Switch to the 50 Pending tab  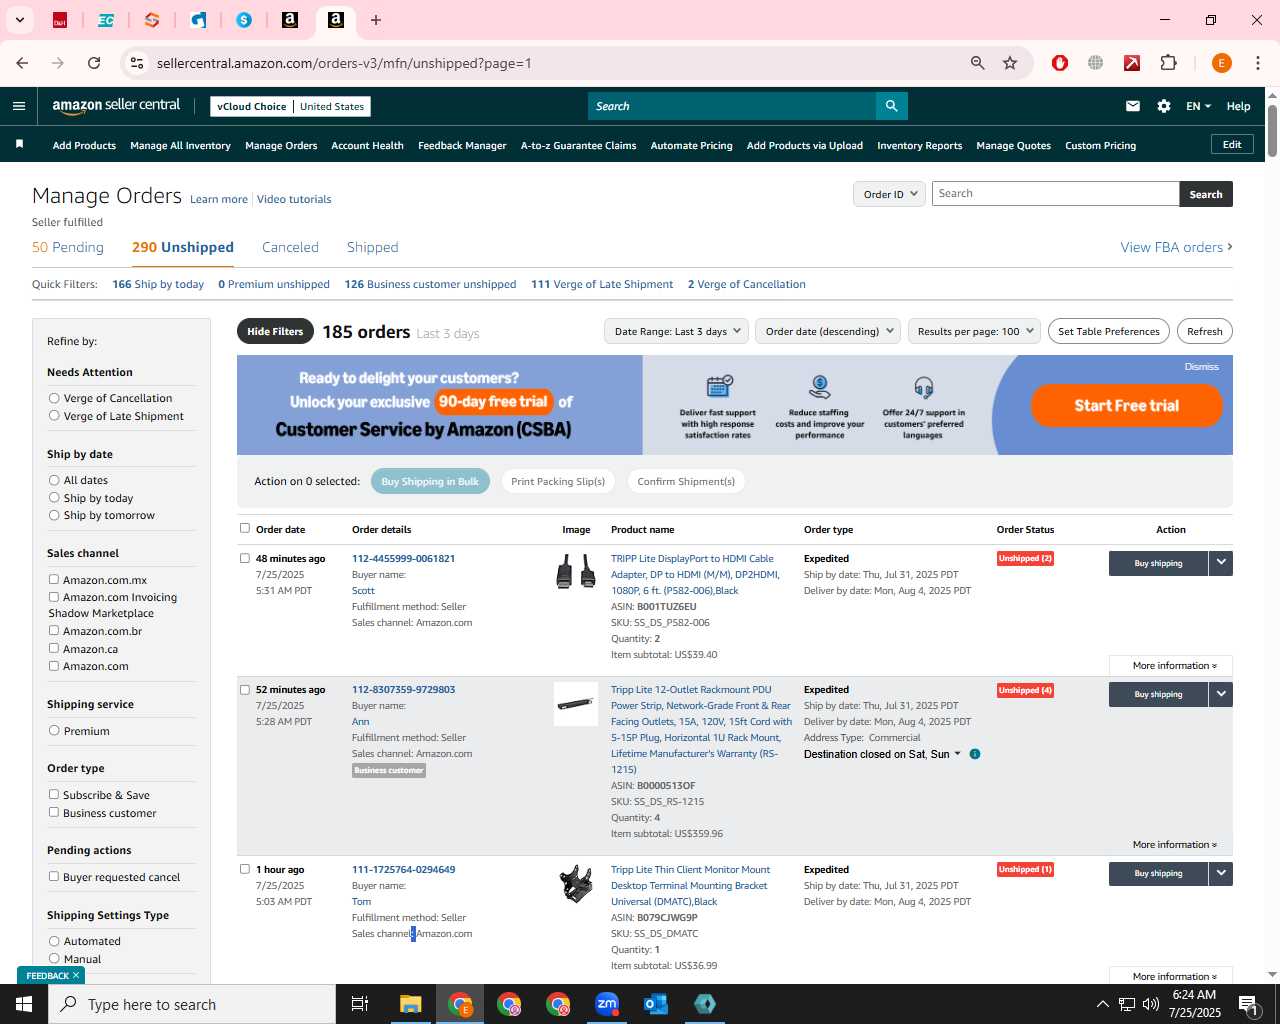[x=68, y=247]
